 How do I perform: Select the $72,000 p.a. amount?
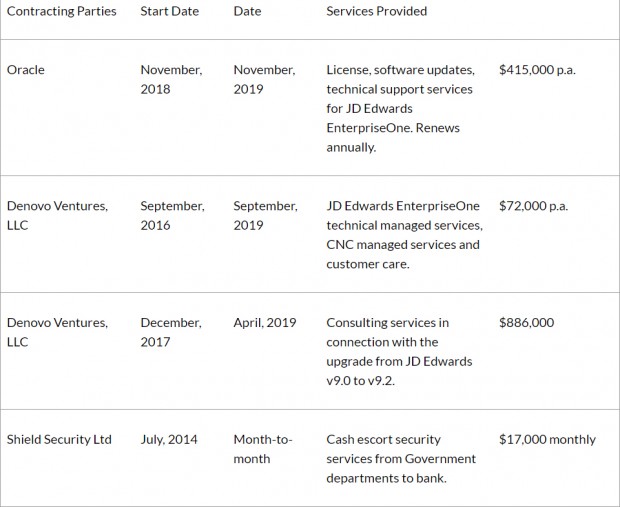pos(533,206)
